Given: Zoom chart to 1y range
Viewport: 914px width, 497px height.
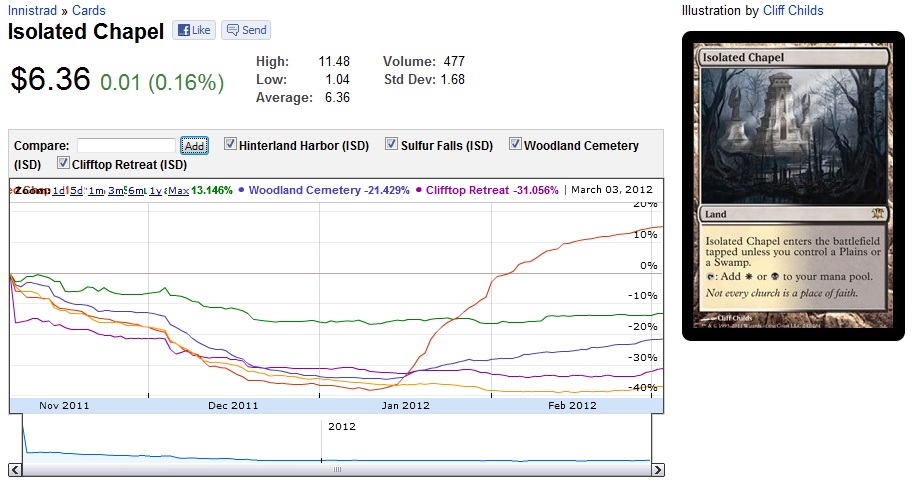Looking at the screenshot, I should [155, 190].
